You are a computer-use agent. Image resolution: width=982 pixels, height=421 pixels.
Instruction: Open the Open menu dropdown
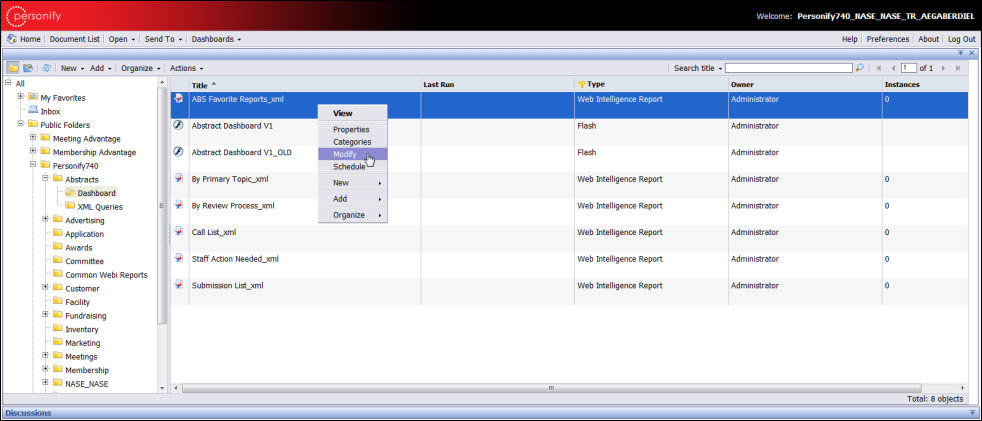[121, 39]
